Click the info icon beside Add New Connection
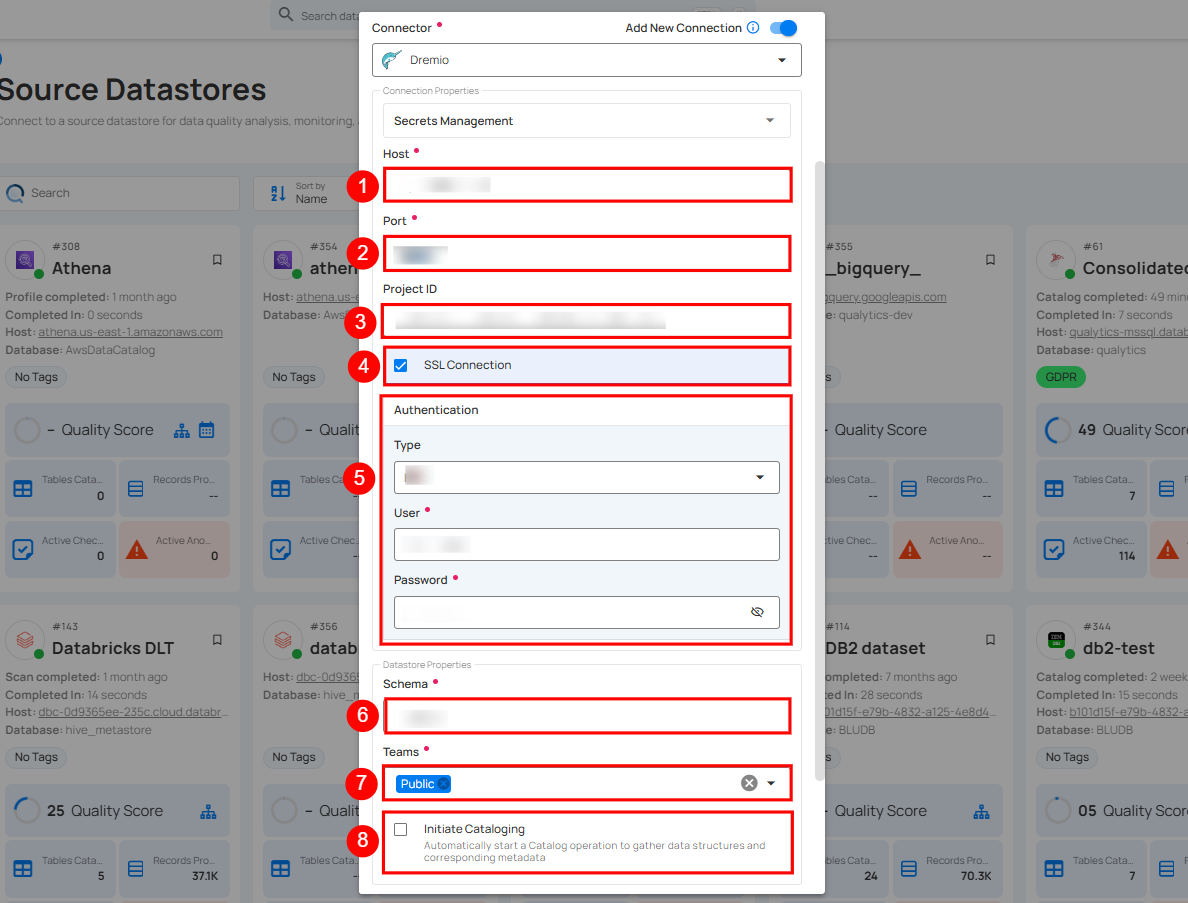Image resolution: width=1188 pixels, height=903 pixels. pyautogui.click(x=752, y=28)
